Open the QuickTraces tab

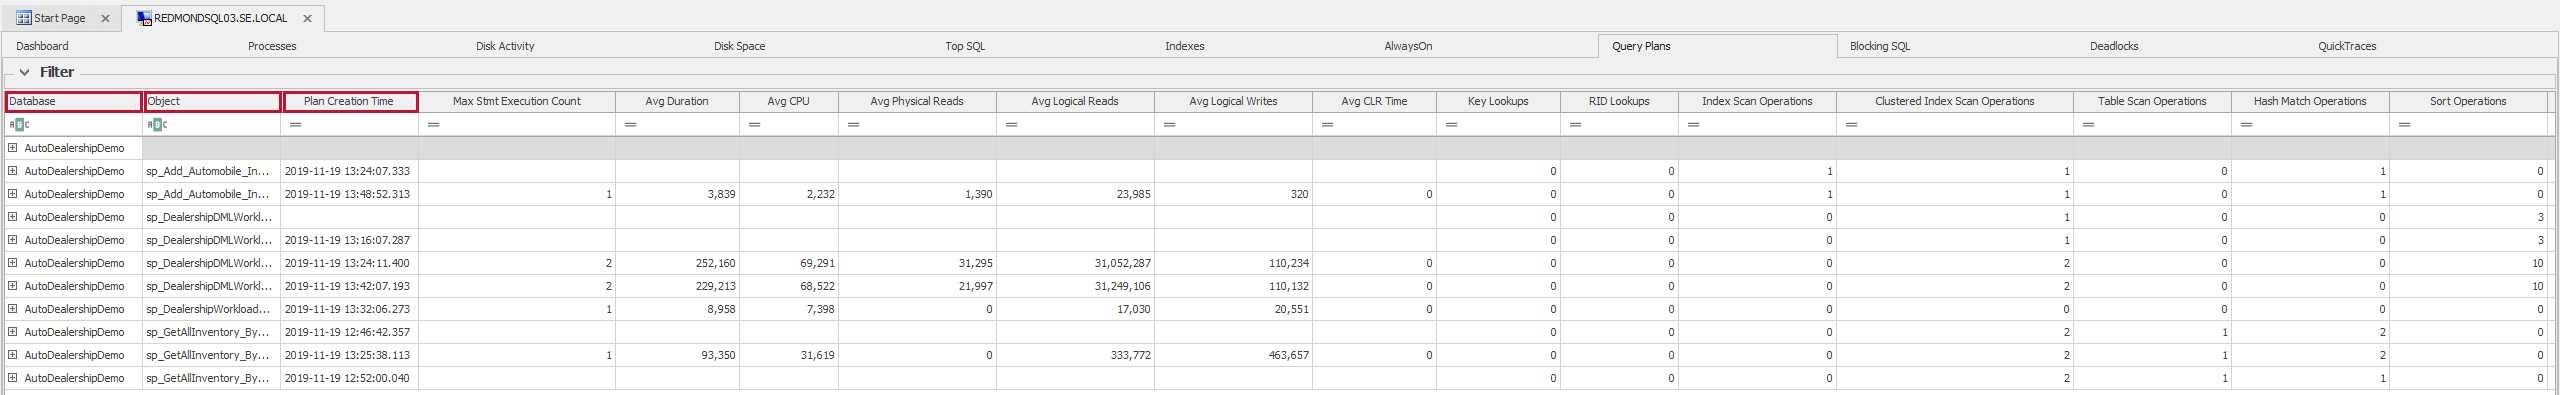[x=2347, y=46]
